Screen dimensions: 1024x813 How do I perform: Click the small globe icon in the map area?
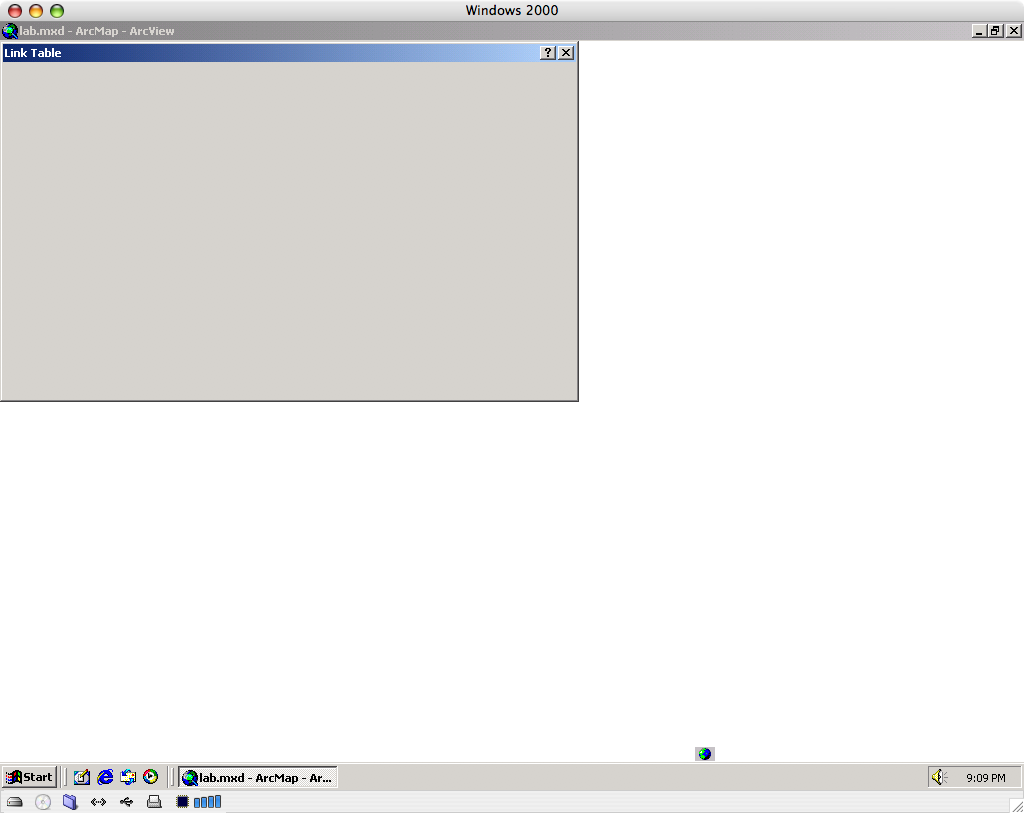[705, 754]
